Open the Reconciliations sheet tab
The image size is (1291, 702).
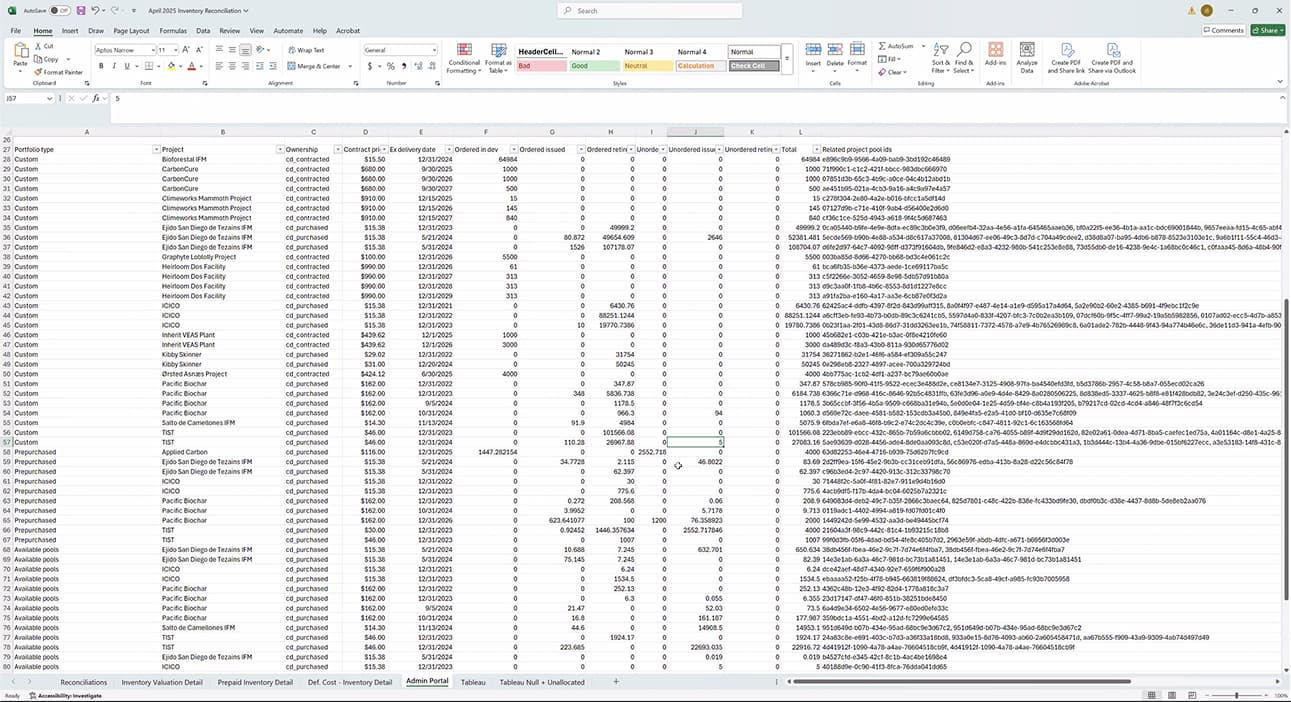click(x=83, y=682)
